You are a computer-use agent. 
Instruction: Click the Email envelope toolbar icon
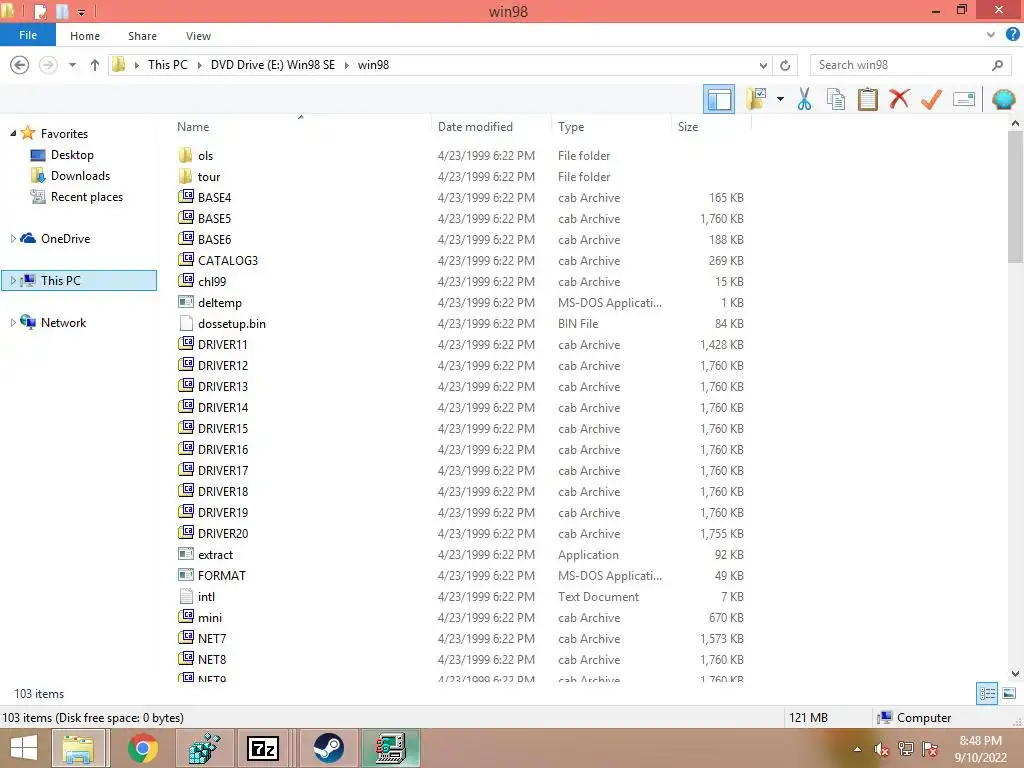point(964,99)
